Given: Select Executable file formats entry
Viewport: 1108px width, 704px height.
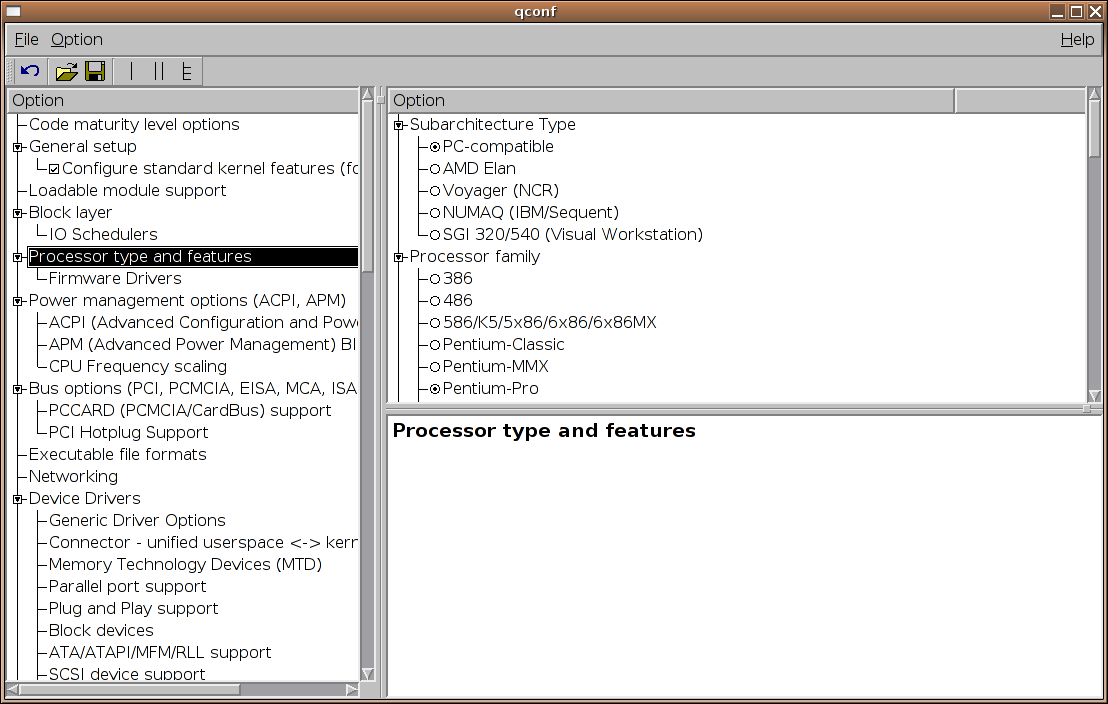Looking at the screenshot, I should point(117,454).
